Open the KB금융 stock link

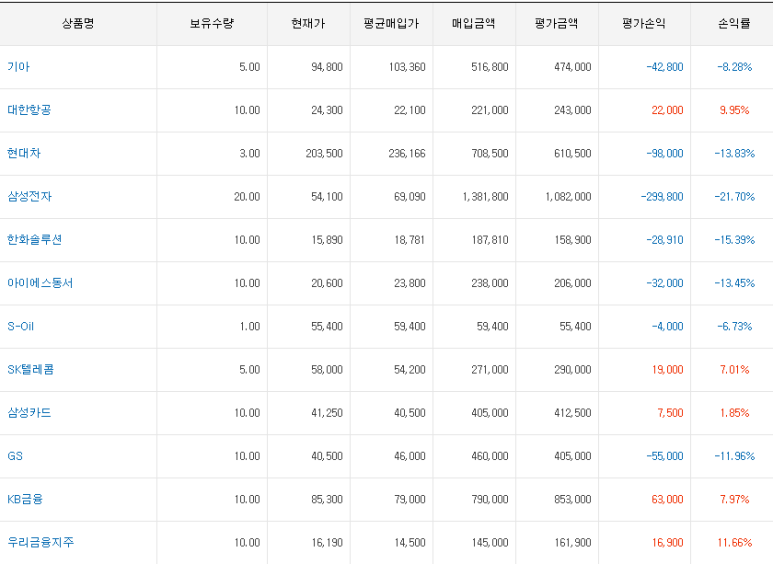pos(25,499)
